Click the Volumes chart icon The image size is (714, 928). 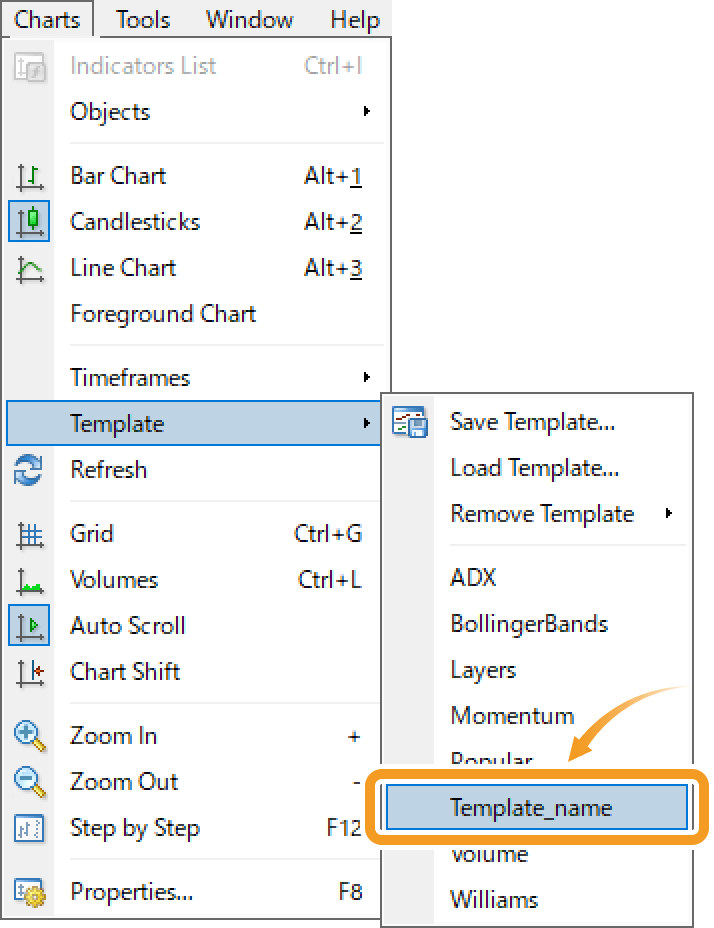click(30, 581)
